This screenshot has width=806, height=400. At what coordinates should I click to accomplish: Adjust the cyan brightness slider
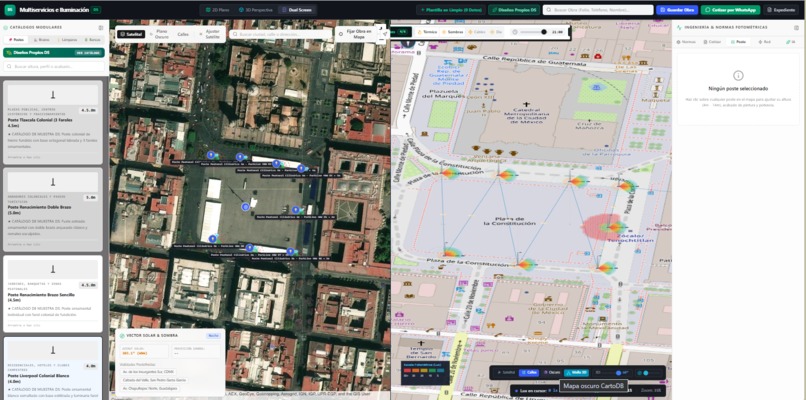coord(650,373)
